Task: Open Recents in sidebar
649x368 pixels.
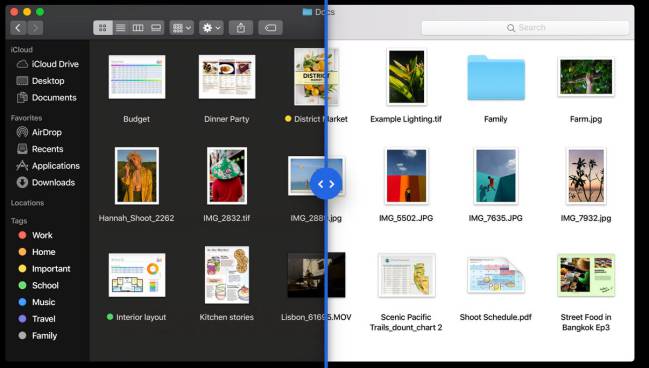Action: 40,149
